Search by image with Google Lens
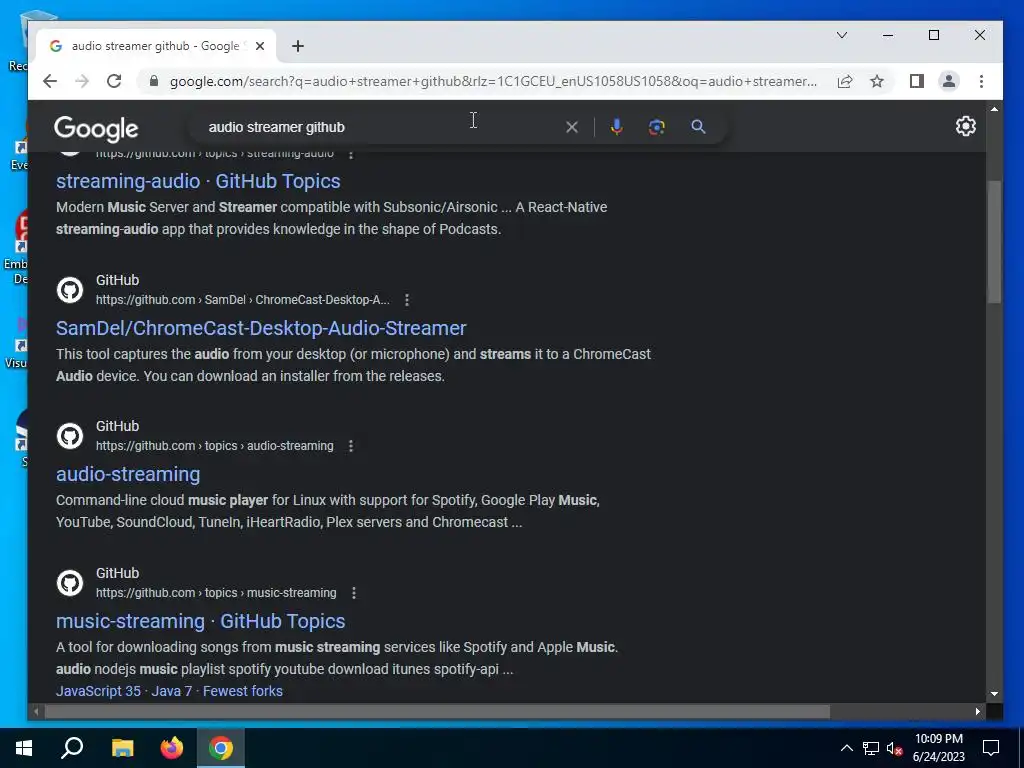This screenshot has width=1024, height=768. point(656,127)
